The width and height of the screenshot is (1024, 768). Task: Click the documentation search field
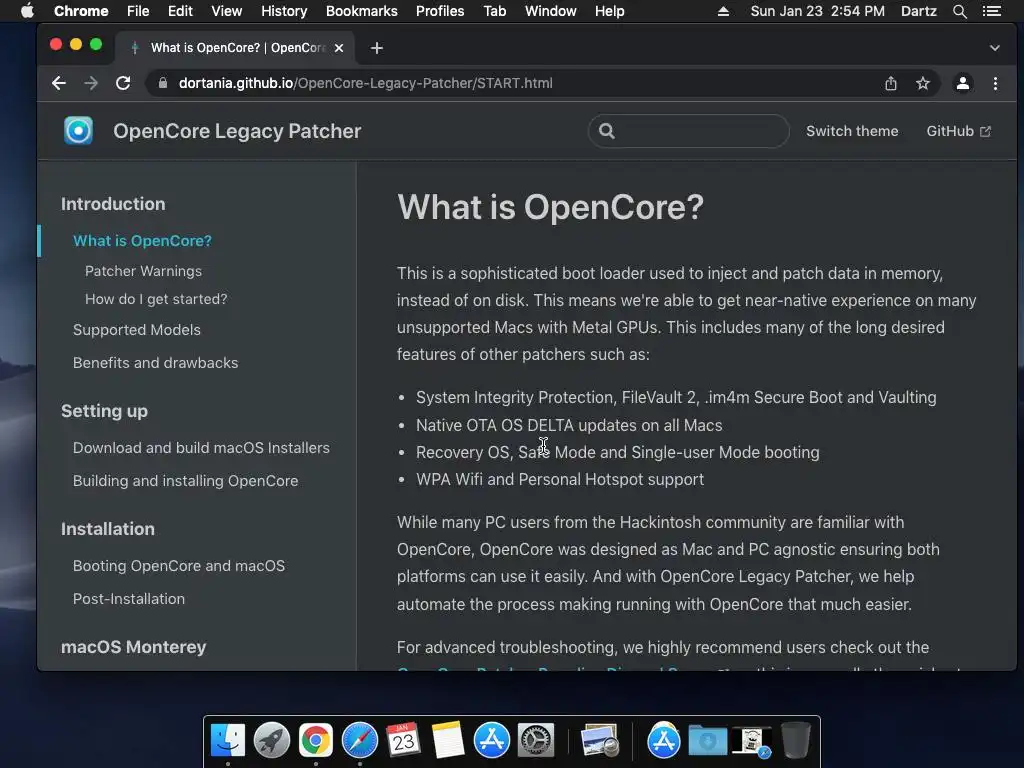click(688, 131)
